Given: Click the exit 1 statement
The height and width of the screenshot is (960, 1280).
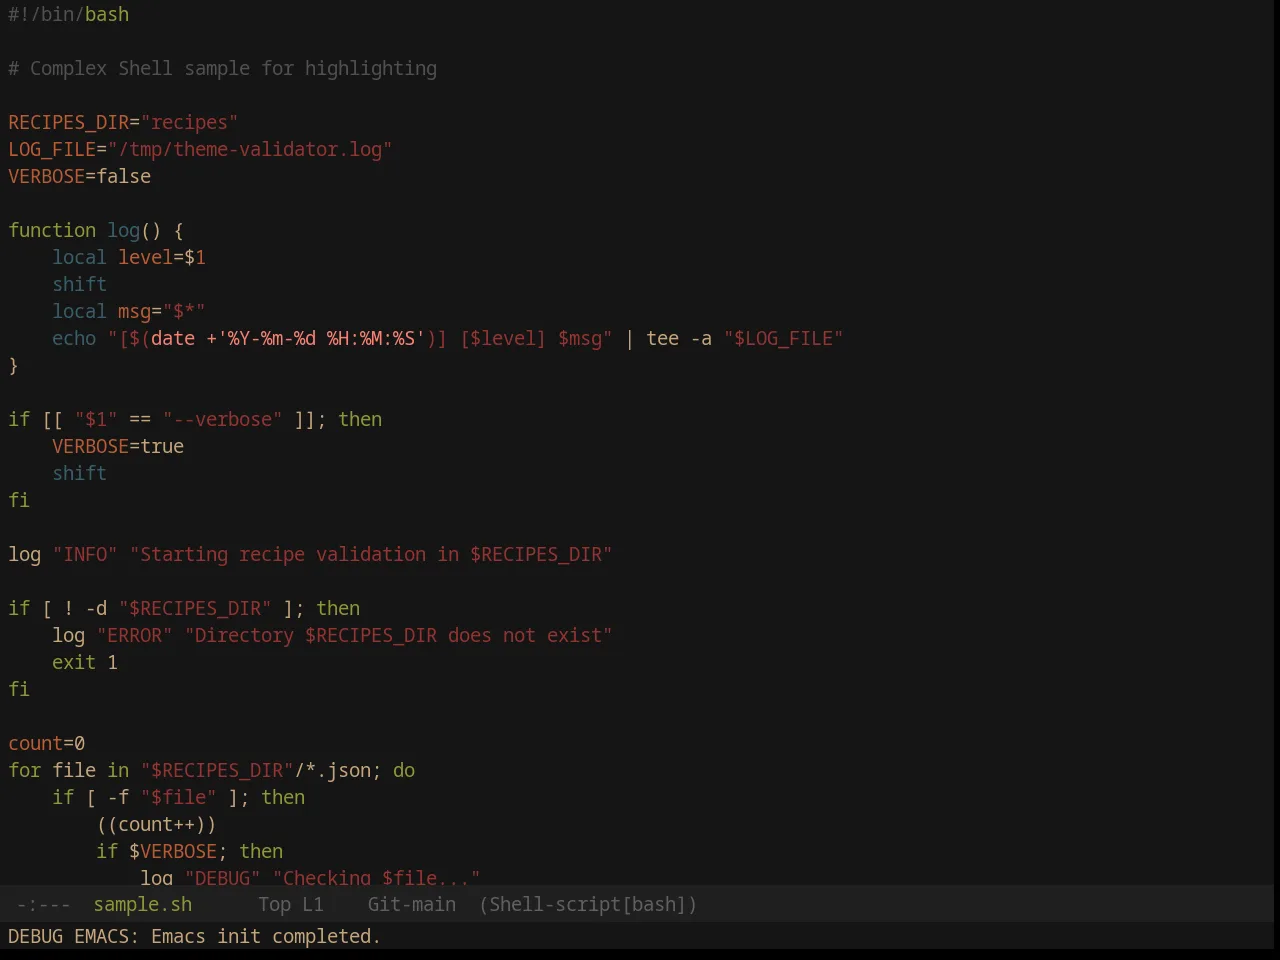Looking at the screenshot, I should coord(85,662).
